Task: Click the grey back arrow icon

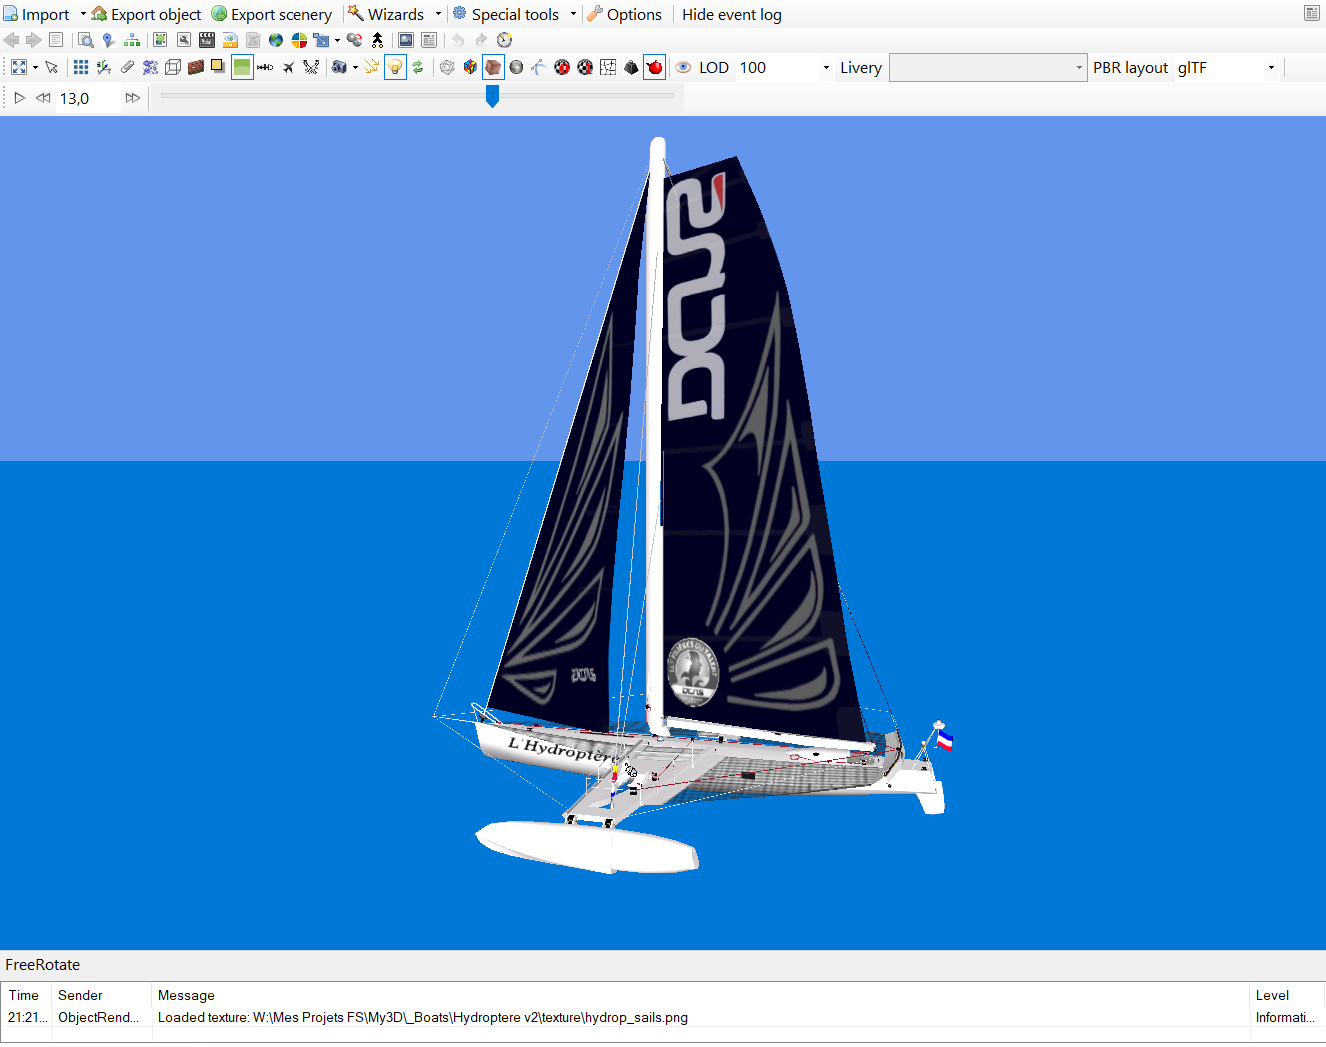Action: 12,40
